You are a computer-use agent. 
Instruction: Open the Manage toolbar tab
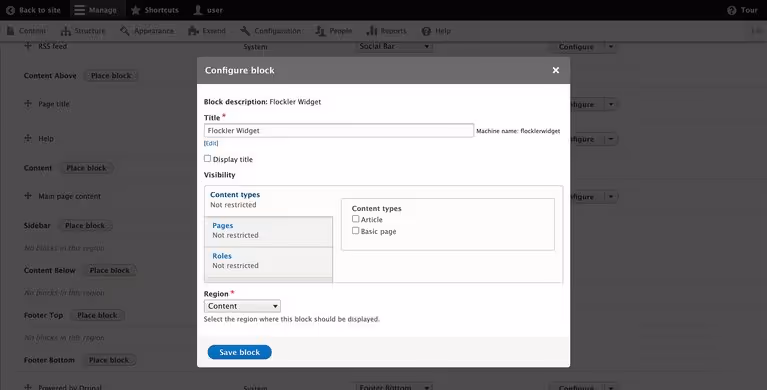[96, 10]
